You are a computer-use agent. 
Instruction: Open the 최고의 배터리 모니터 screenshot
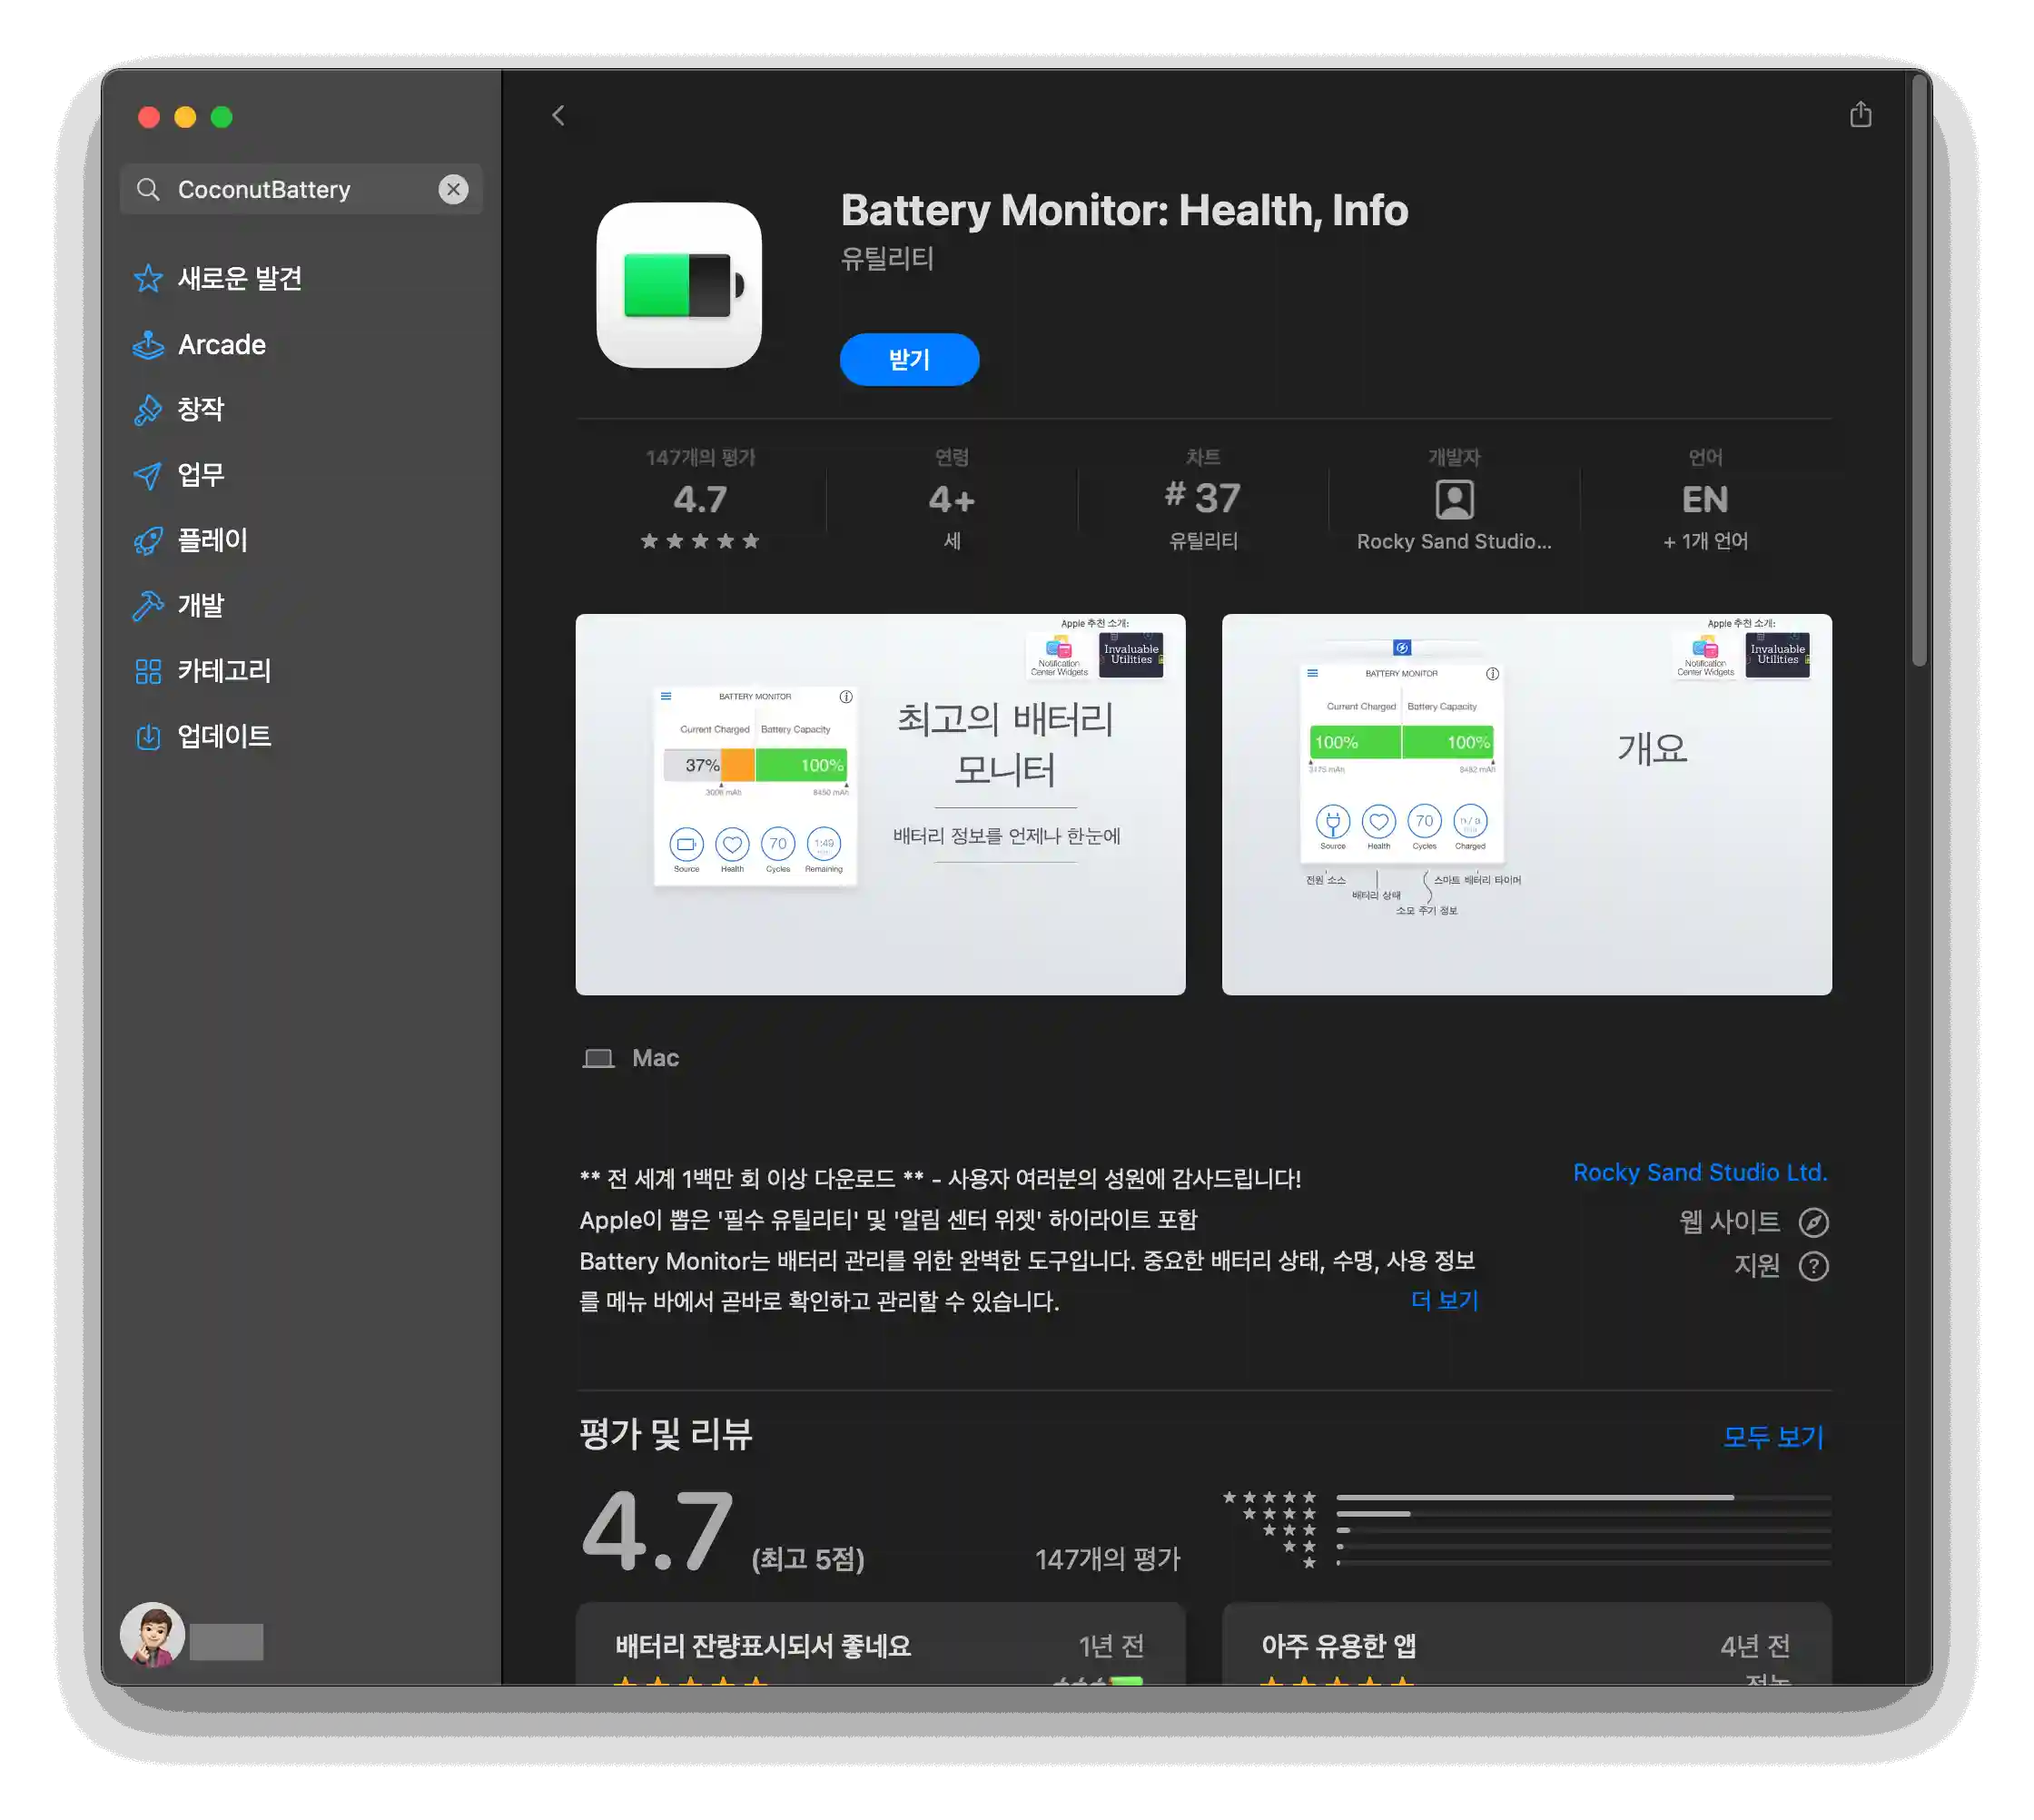click(880, 804)
